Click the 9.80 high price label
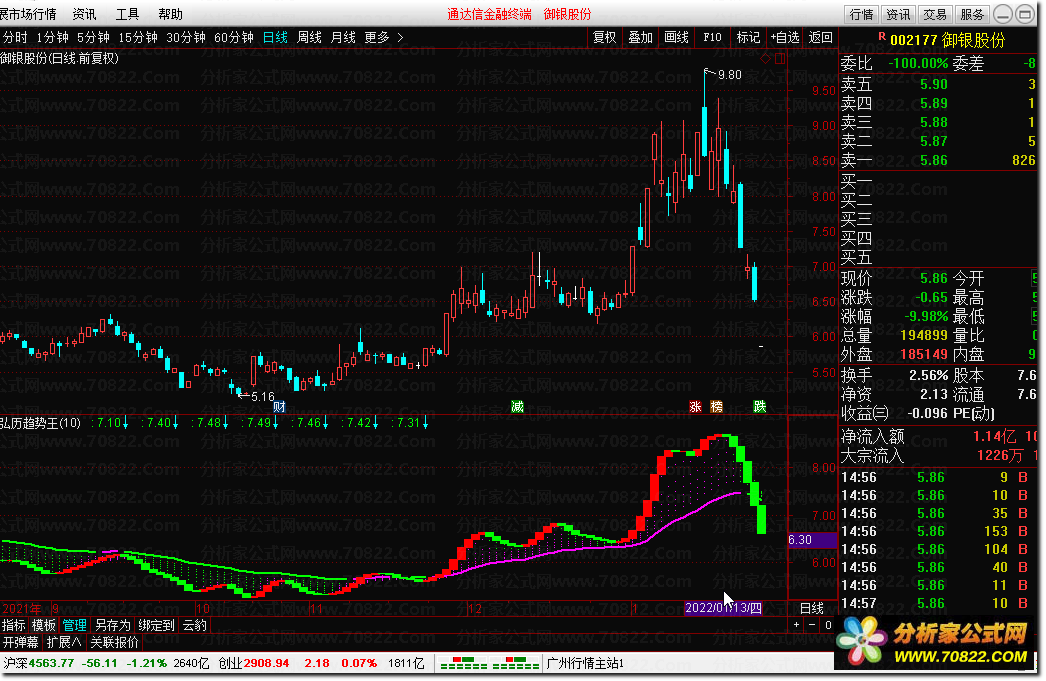Screen dimensions: 1046x681 (x=729, y=75)
